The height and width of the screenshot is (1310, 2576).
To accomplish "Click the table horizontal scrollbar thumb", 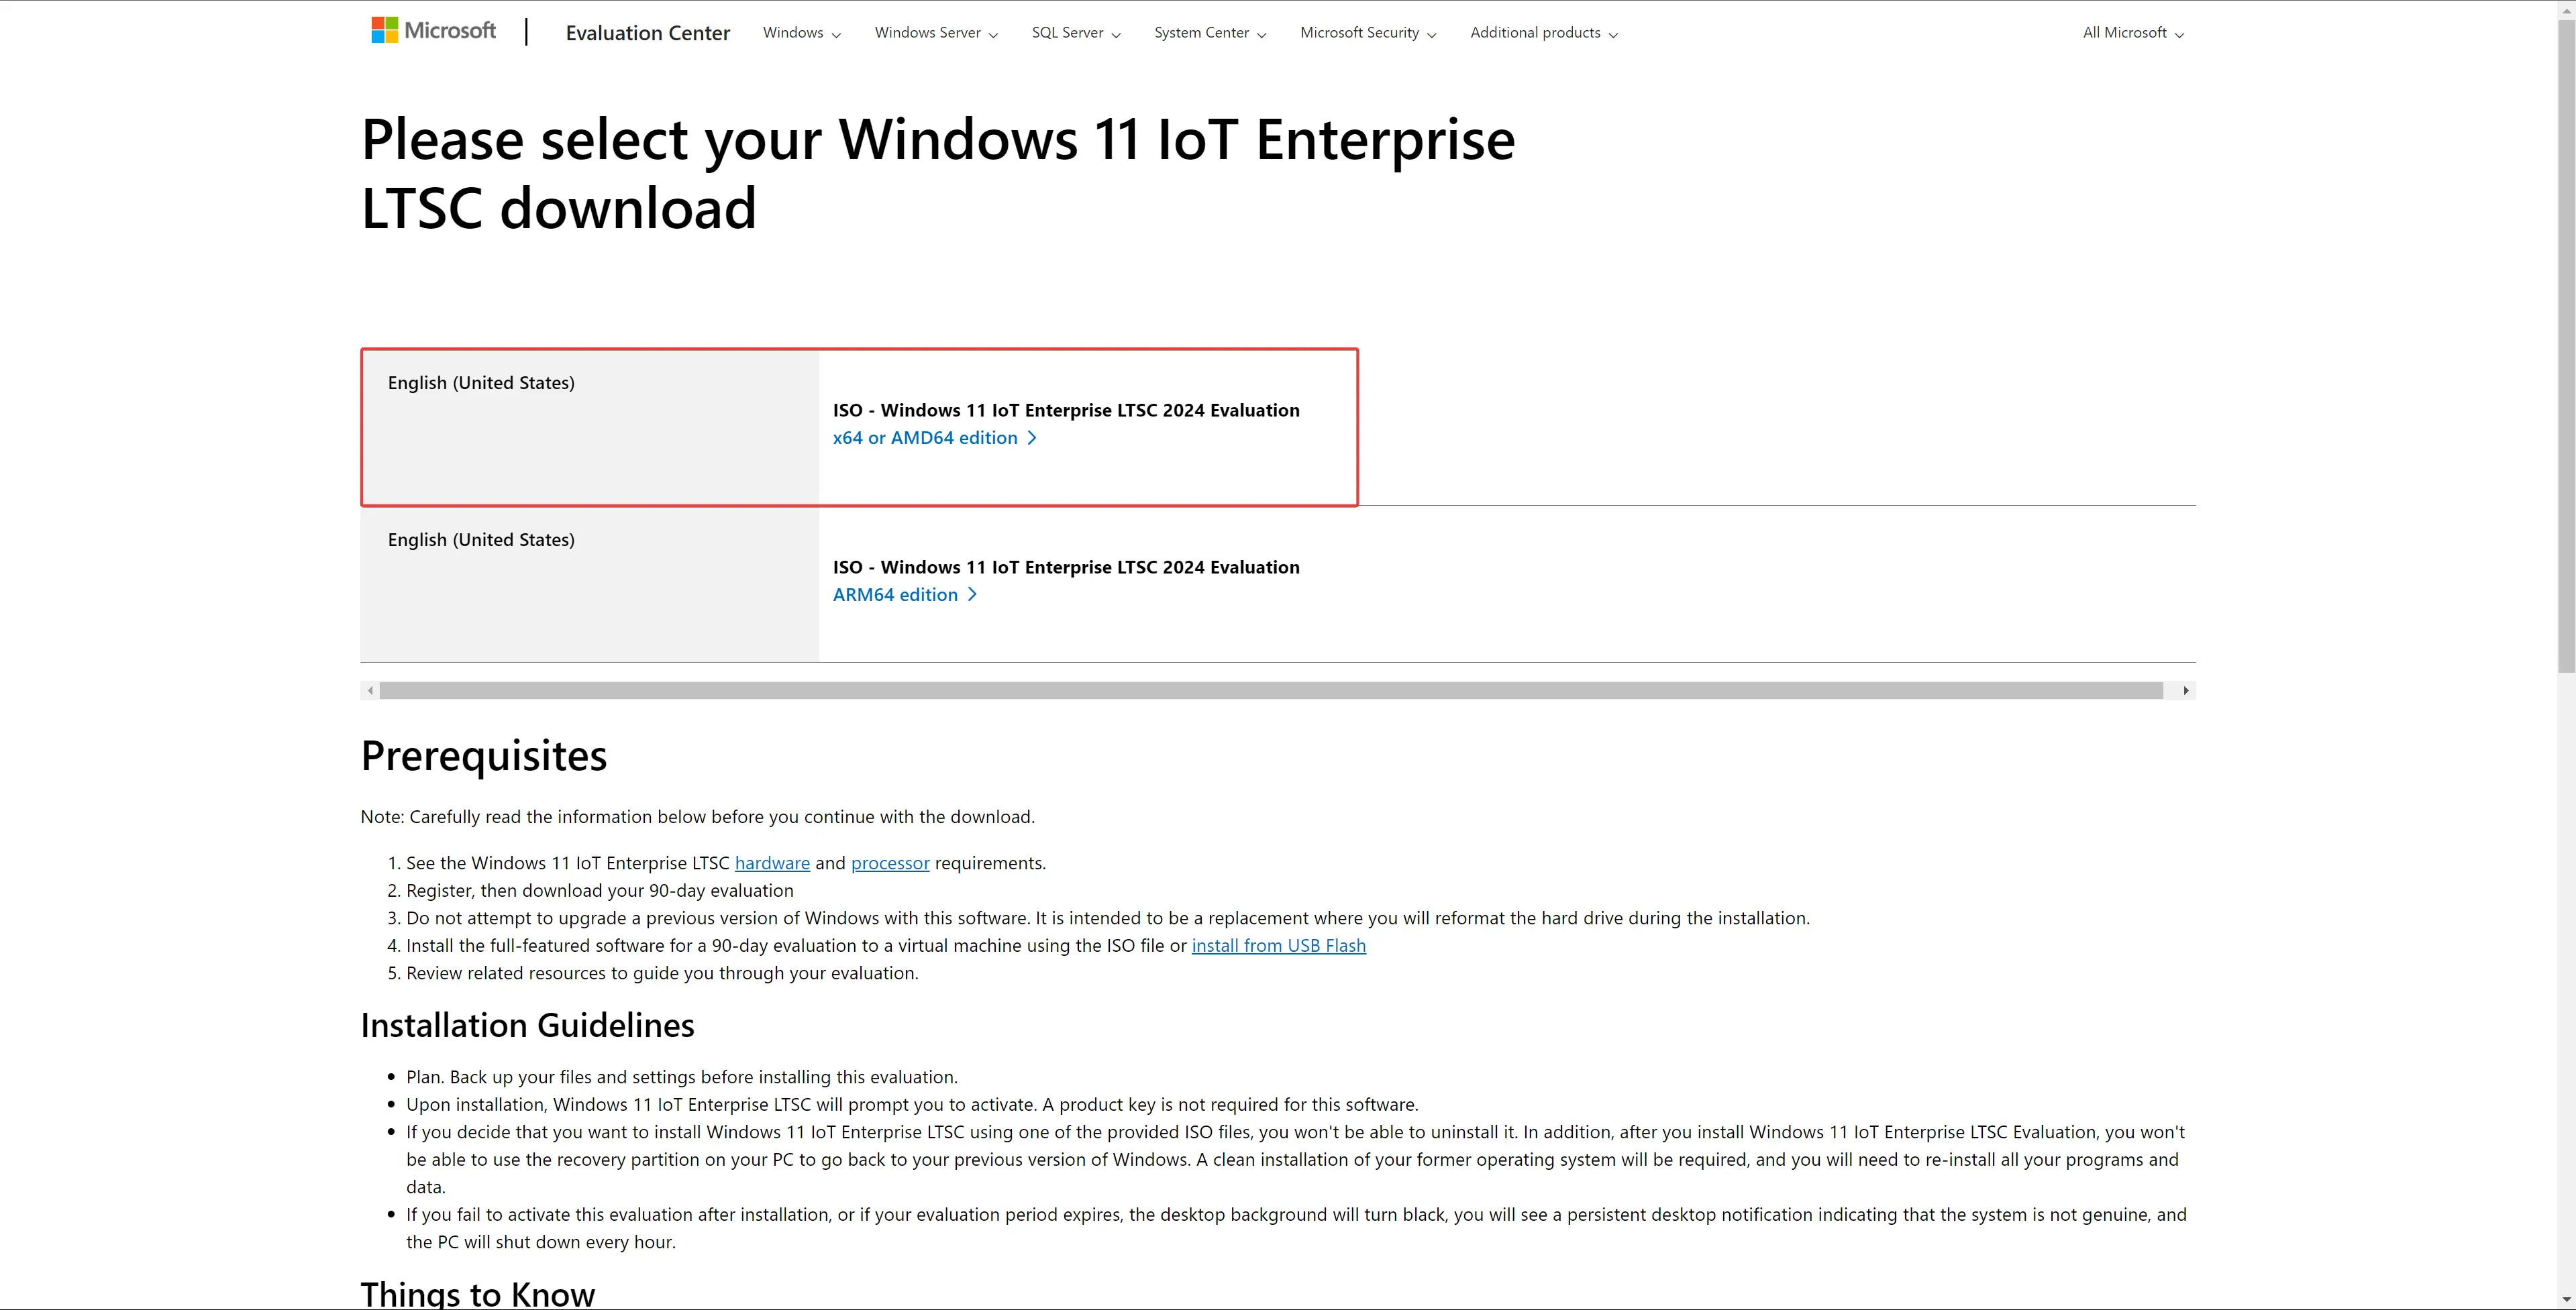I will click(x=1271, y=691).
